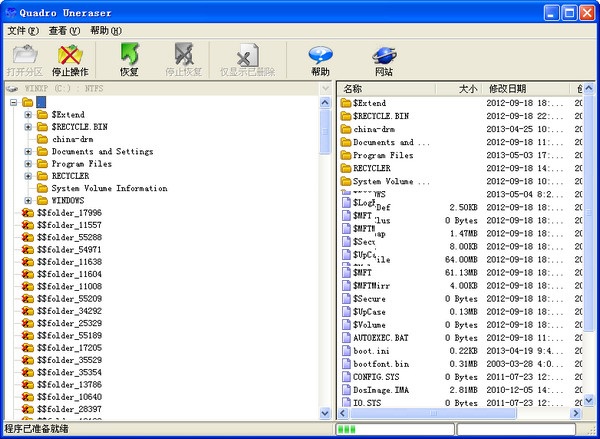Select the WINDOWS folder in tree

(x=67, y=200)
